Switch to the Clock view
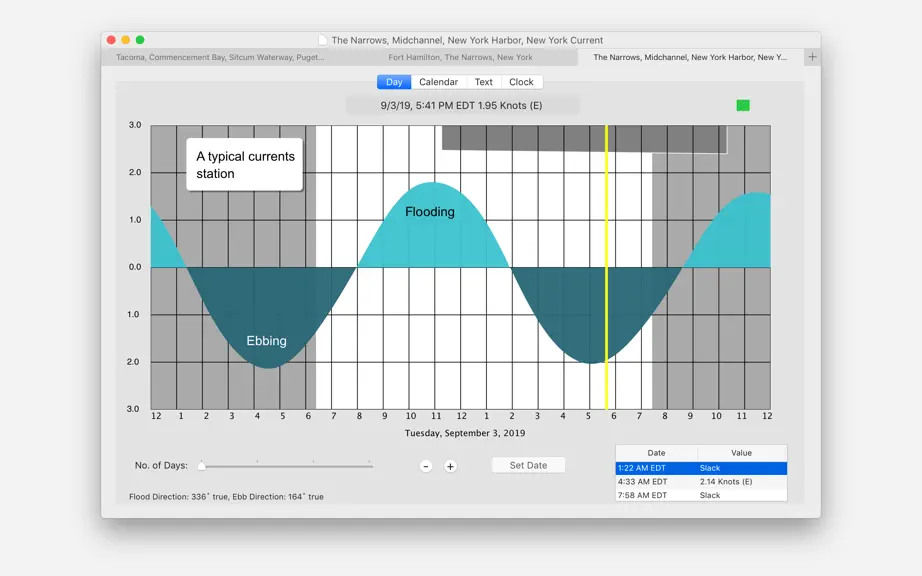Screen dimensions: 922x576 (521, 82)
